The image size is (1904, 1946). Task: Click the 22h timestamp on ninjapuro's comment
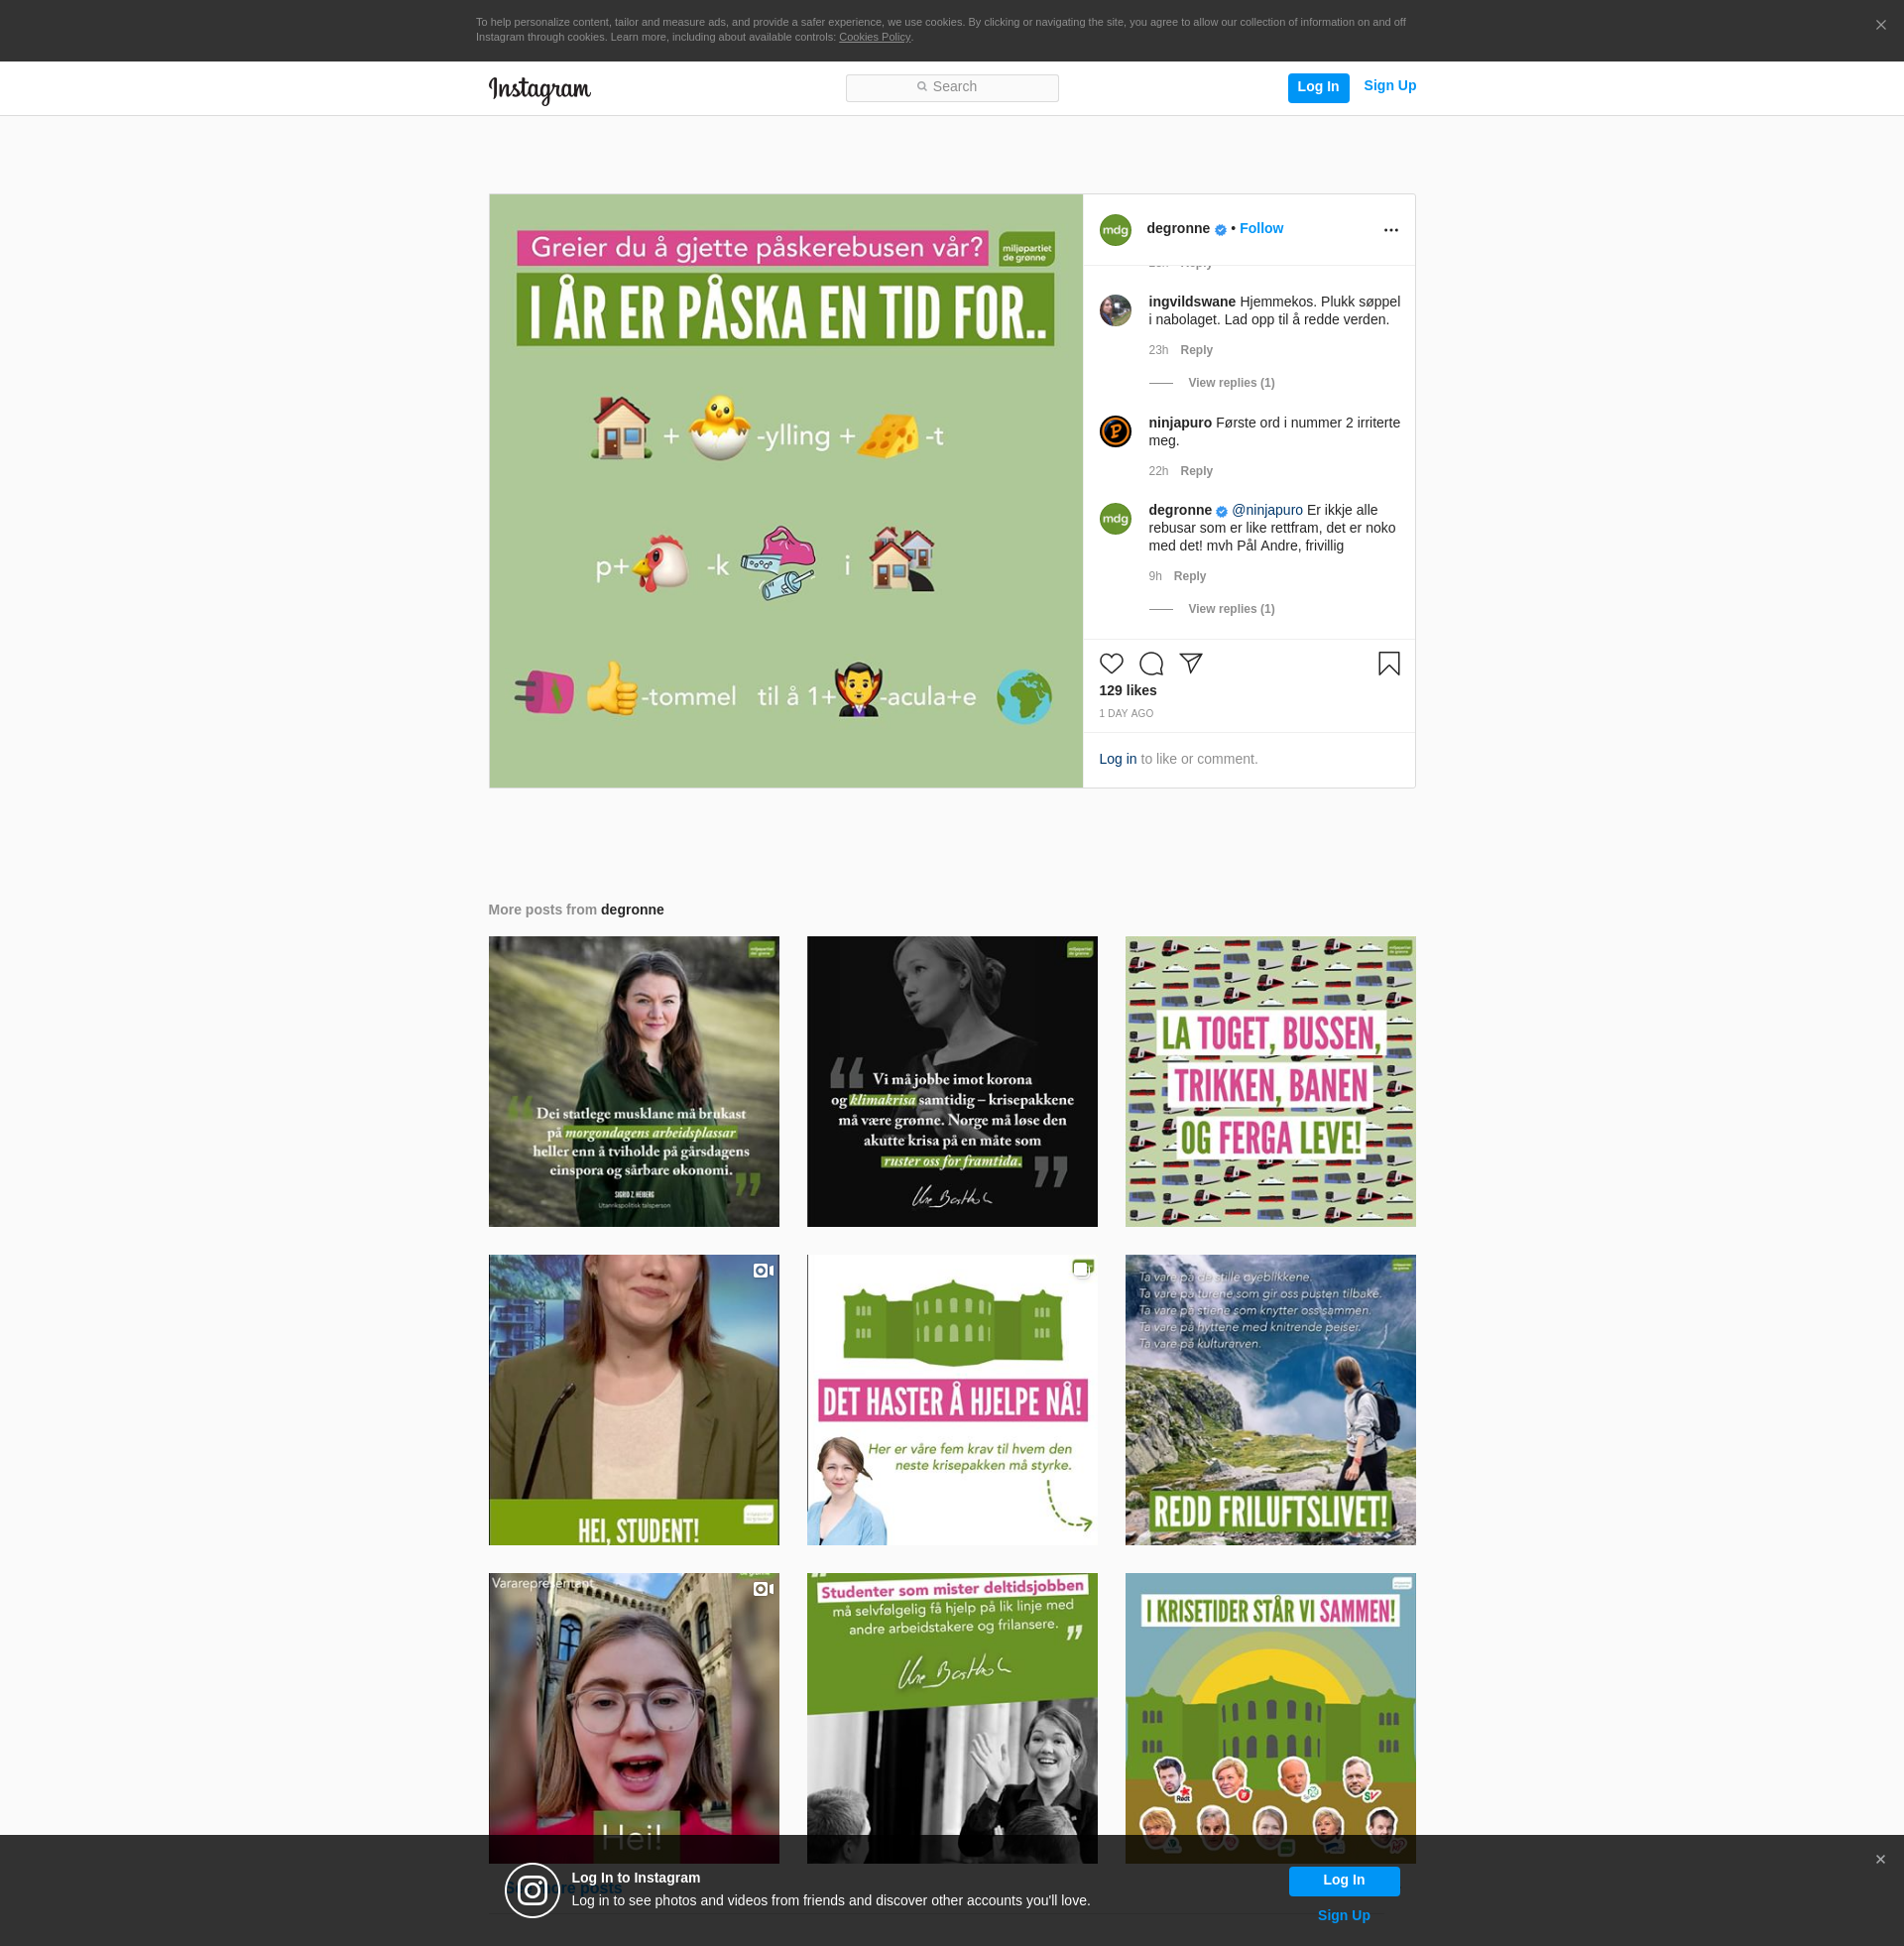(x=1158, y=471)
